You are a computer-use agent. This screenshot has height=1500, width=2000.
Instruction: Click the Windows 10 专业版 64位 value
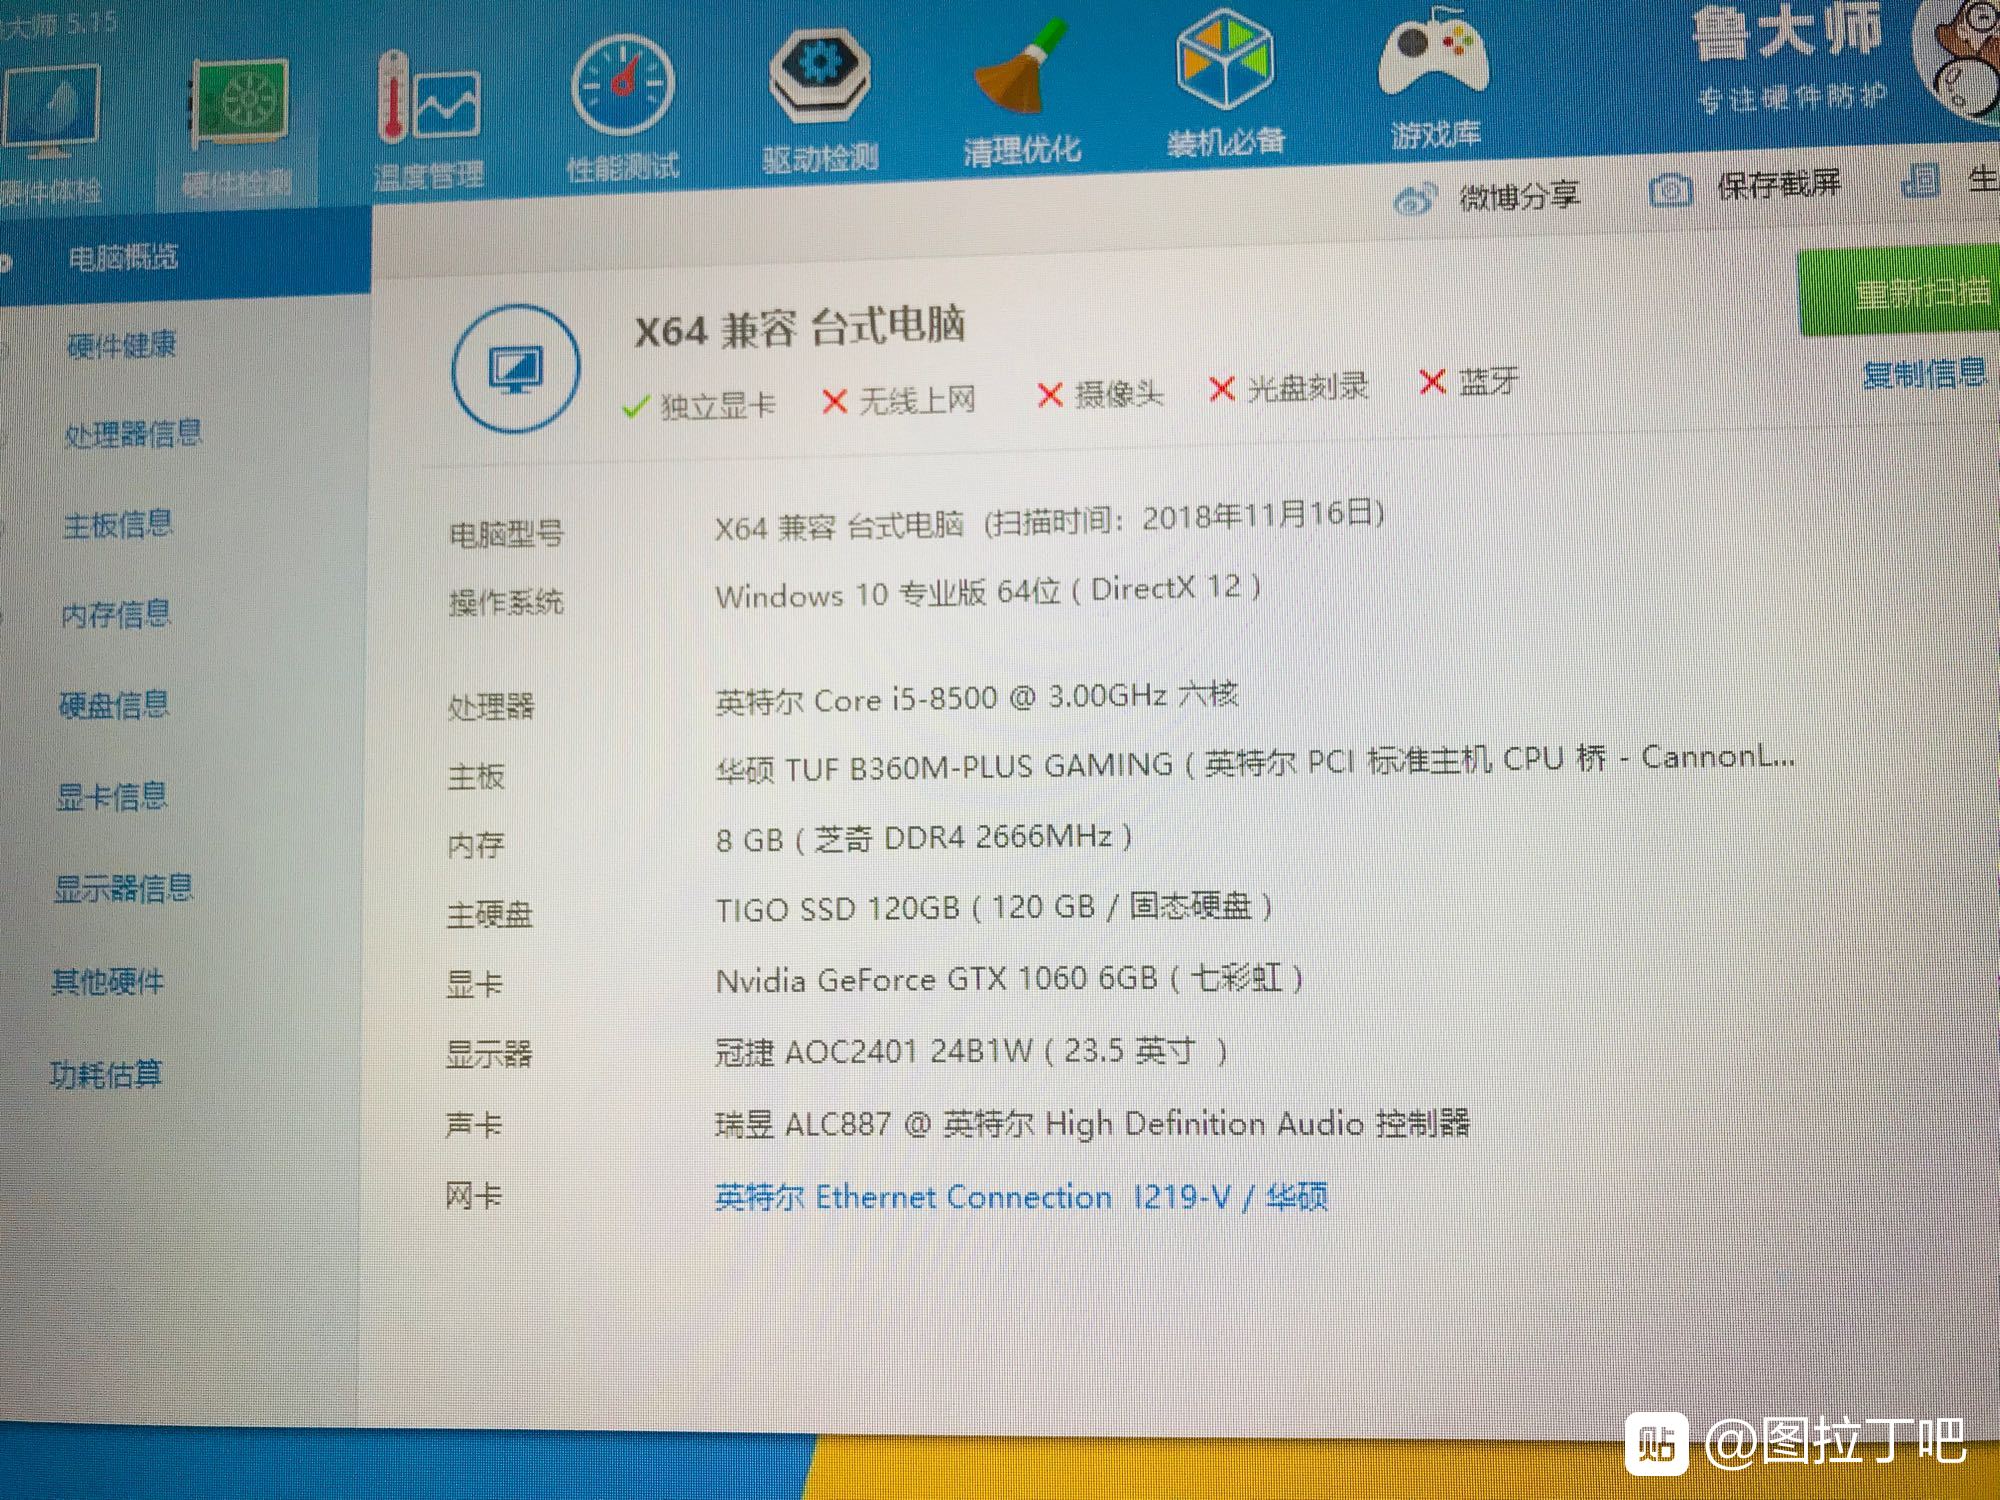click(988, 591)
